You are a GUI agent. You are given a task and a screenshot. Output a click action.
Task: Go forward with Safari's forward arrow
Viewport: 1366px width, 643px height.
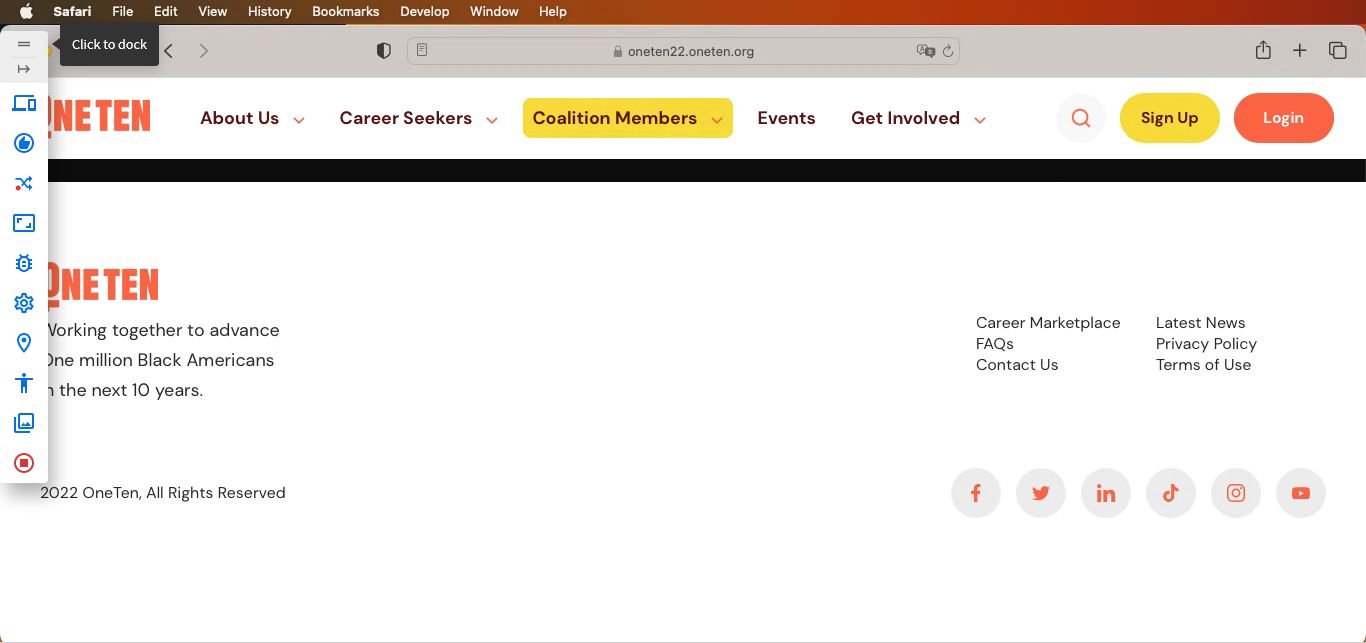[204, 50]
